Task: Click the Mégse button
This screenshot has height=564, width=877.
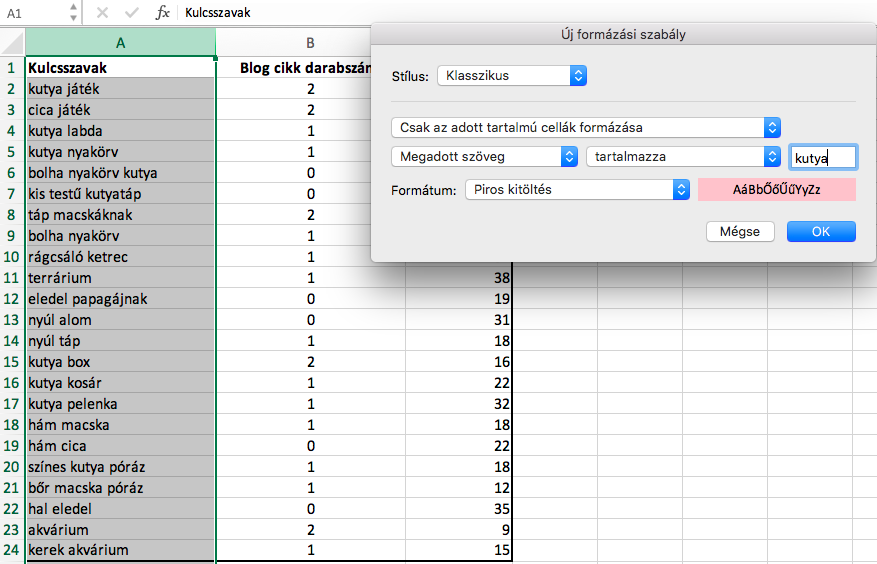Action: [x=740, y=232]
